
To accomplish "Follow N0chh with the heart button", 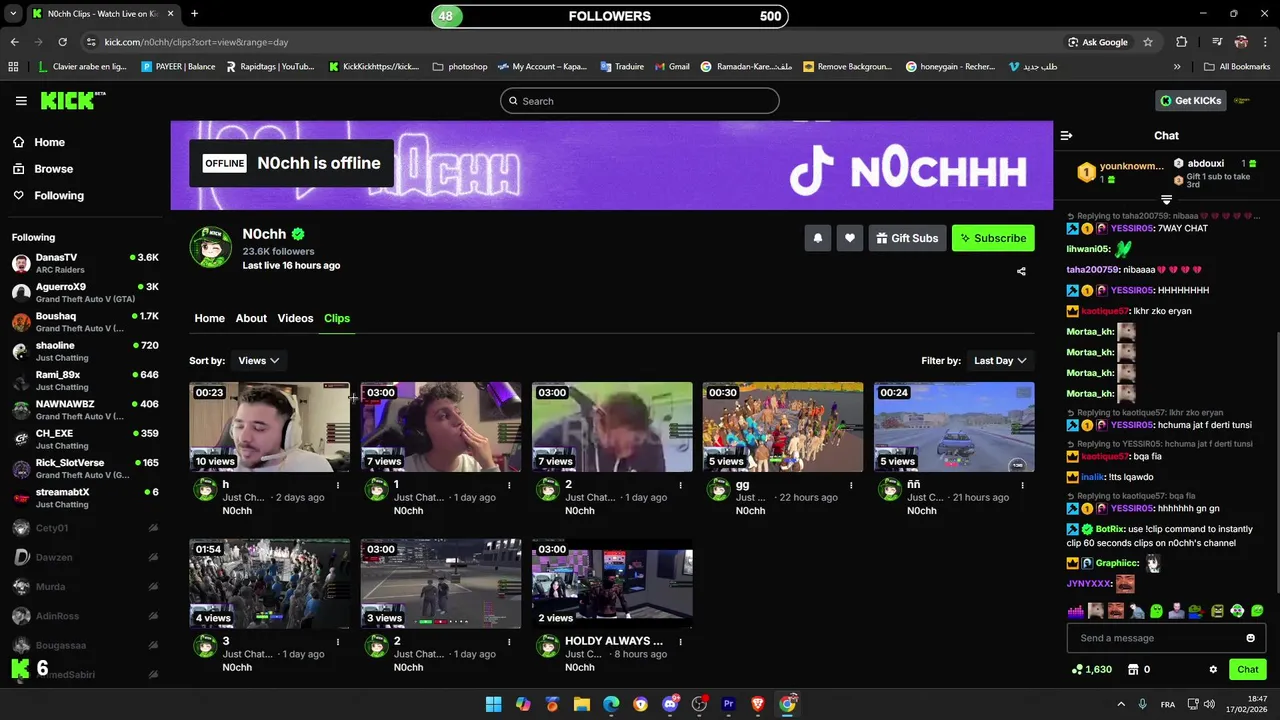I will click(x=850, y=238).
